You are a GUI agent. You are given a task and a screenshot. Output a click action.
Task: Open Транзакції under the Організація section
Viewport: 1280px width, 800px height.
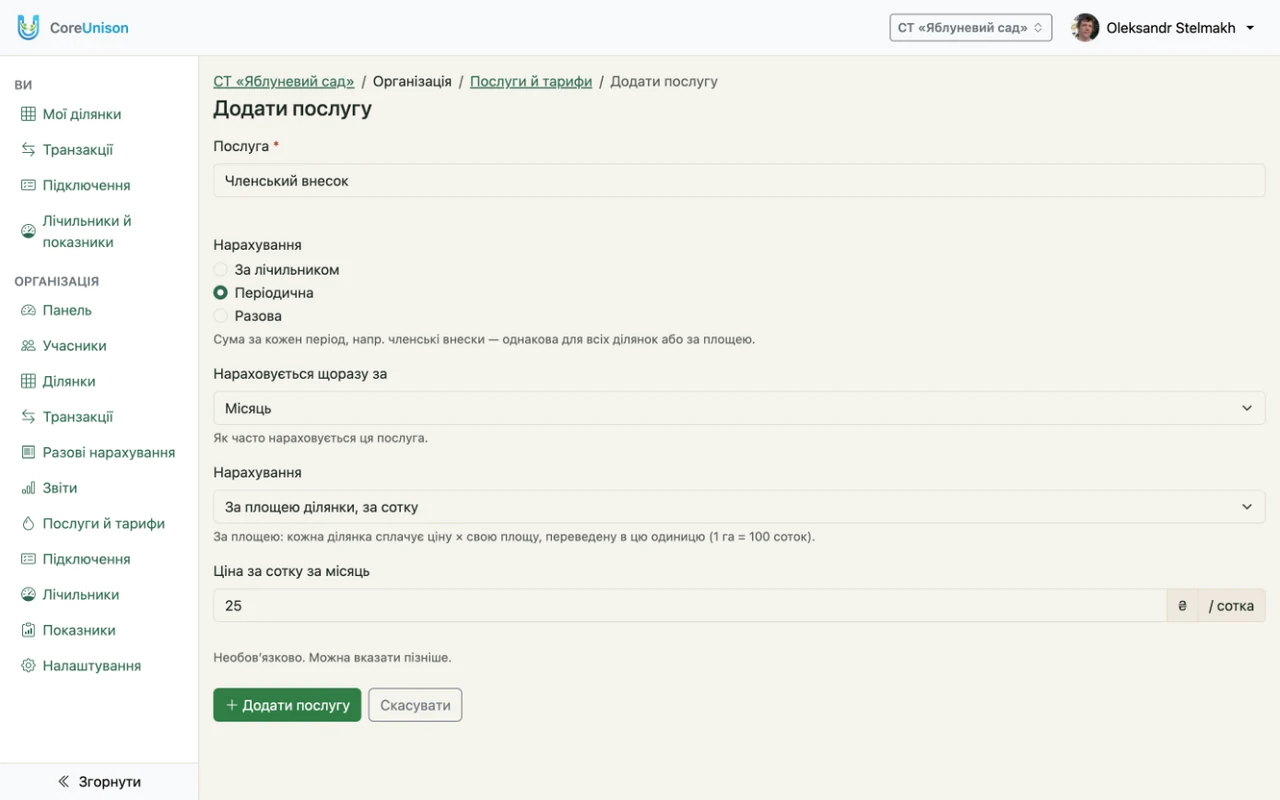(78, 417)
